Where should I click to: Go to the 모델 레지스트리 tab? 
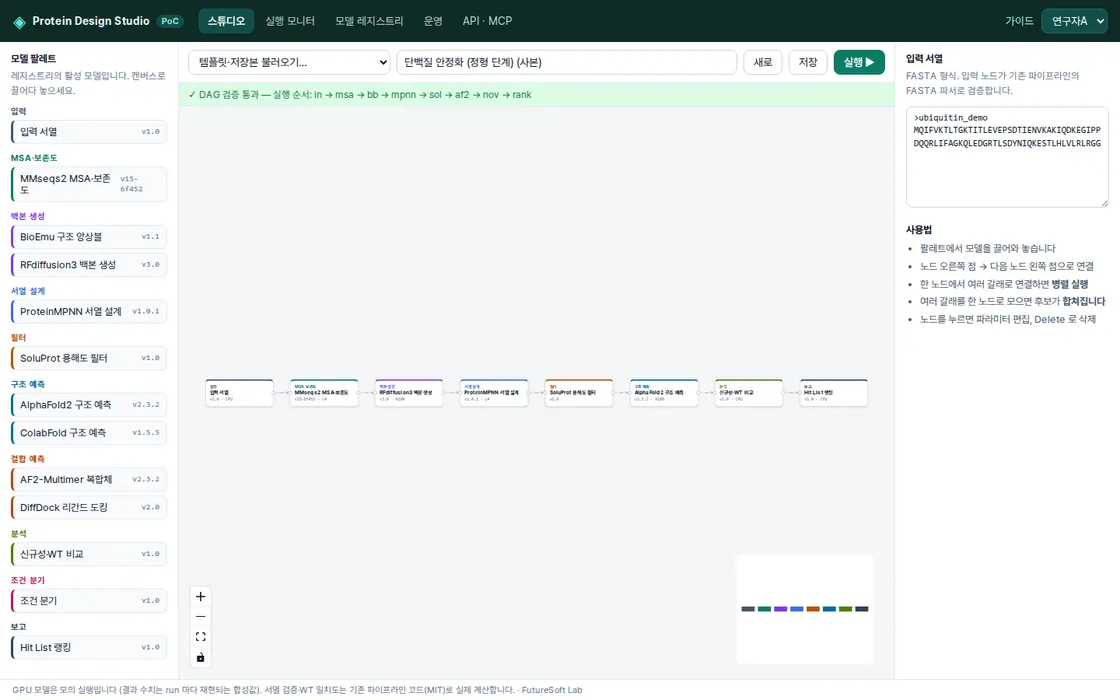(x=369, y=21)
